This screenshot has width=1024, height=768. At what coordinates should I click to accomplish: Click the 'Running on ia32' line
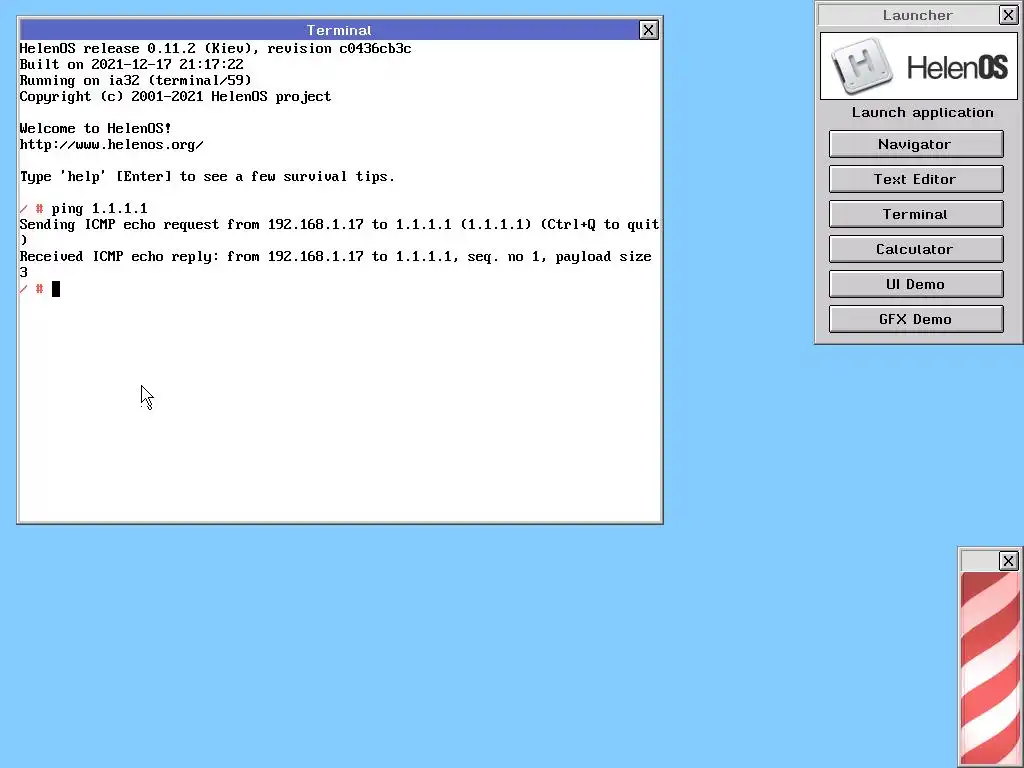tap(135, 81)
